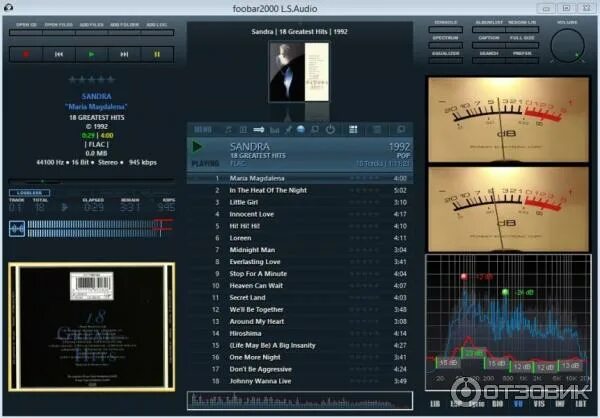Click the seek bar under track info
The image size is (600, 418).
pyautogui.click(x=91, y=181)
